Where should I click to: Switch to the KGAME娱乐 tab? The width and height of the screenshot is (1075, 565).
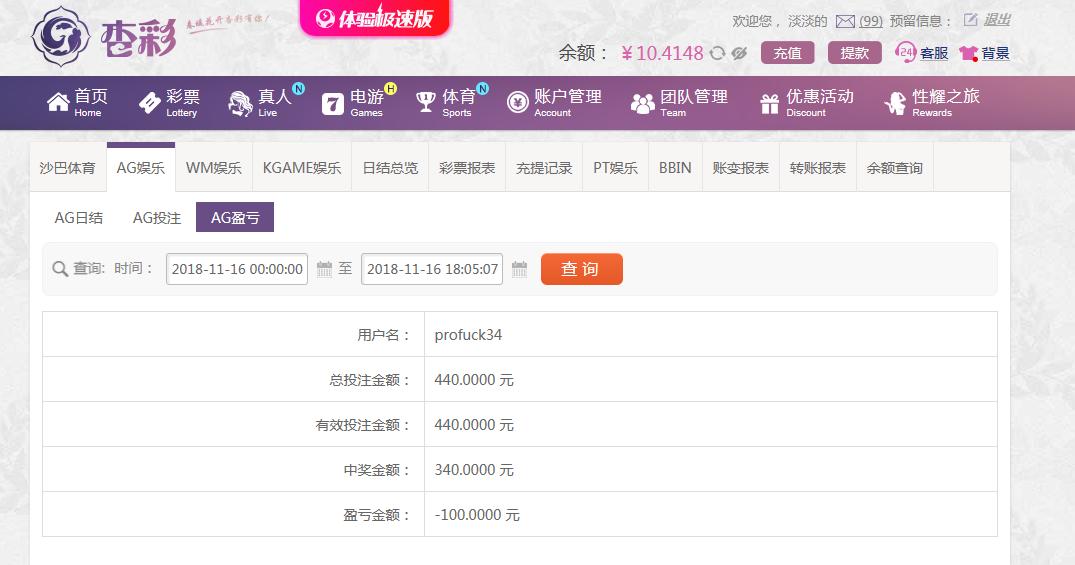[302, 168]
